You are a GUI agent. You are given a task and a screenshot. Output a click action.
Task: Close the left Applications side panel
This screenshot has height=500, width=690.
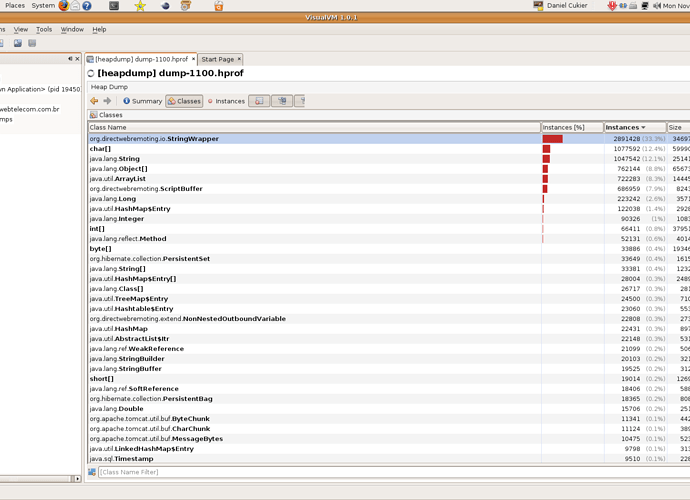(x=77, y=59)
